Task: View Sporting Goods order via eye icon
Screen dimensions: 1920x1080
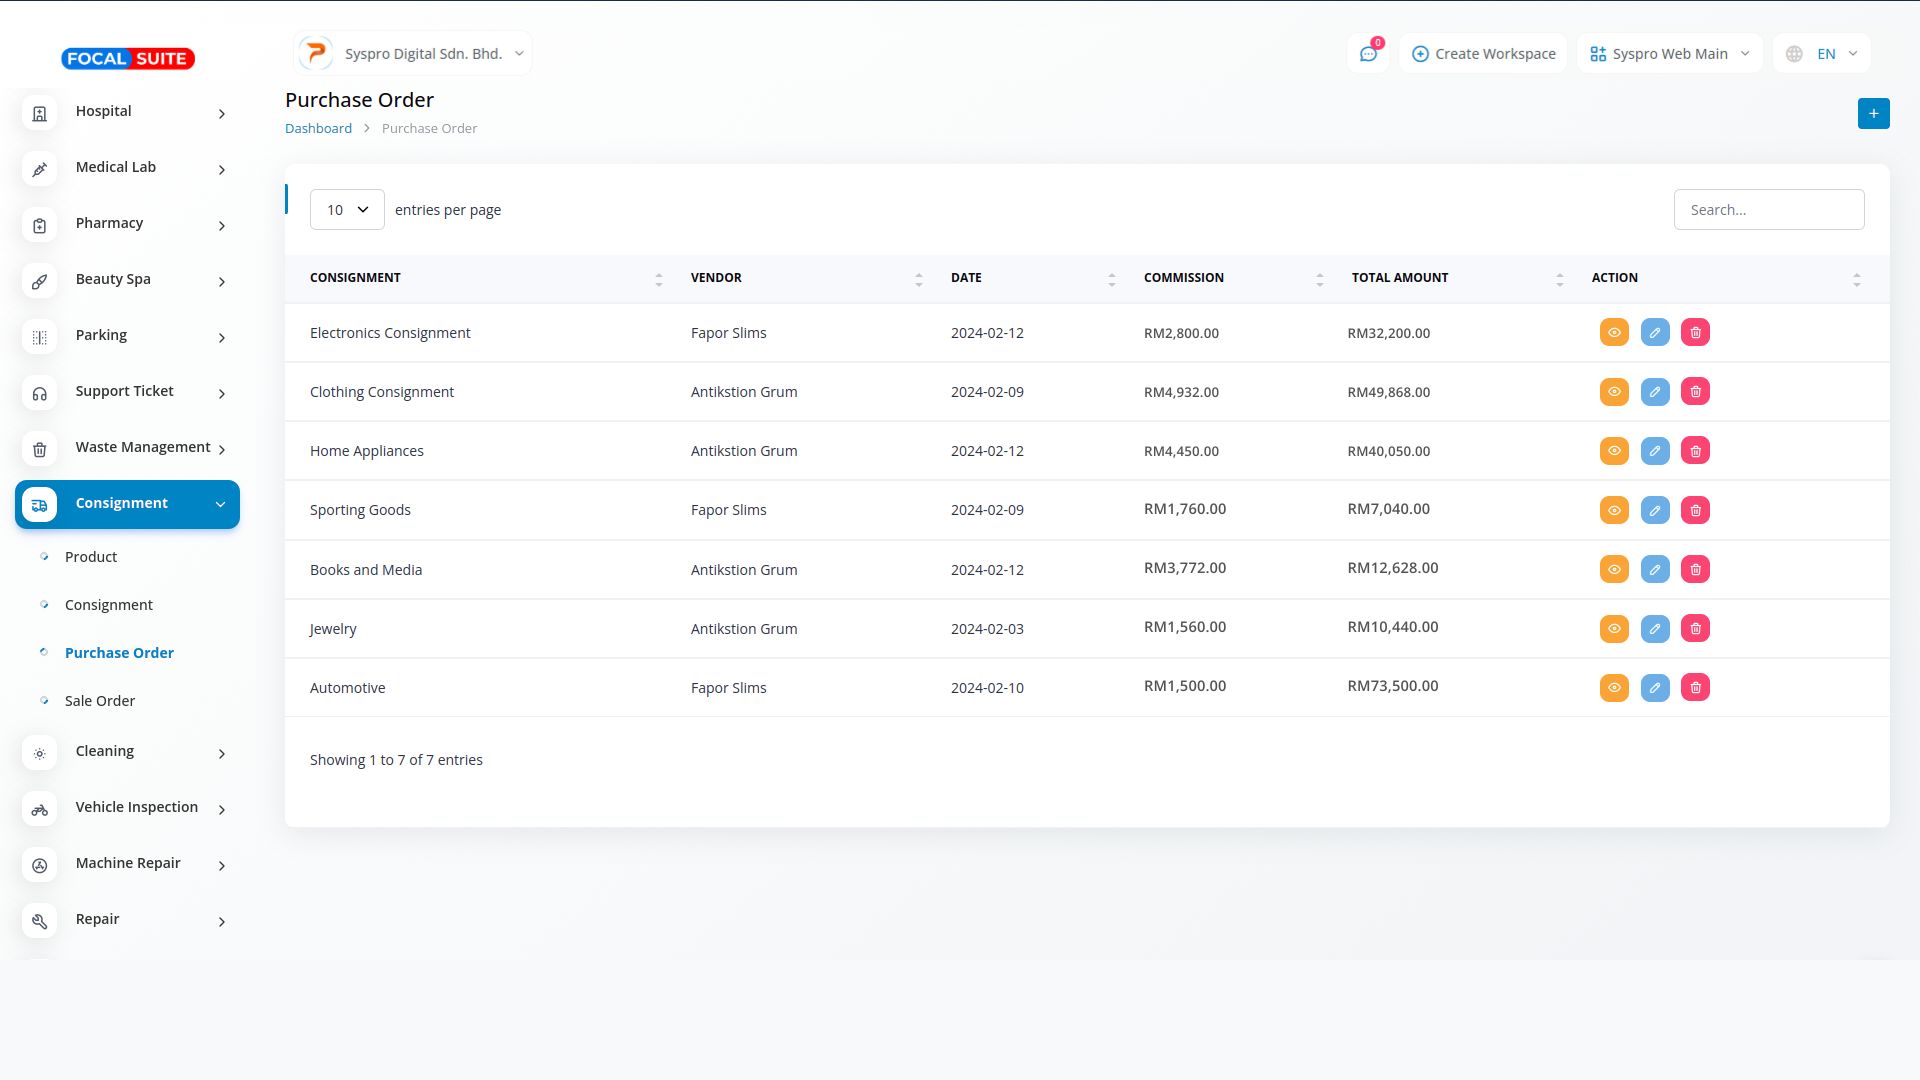Action: click(1614, 511)
